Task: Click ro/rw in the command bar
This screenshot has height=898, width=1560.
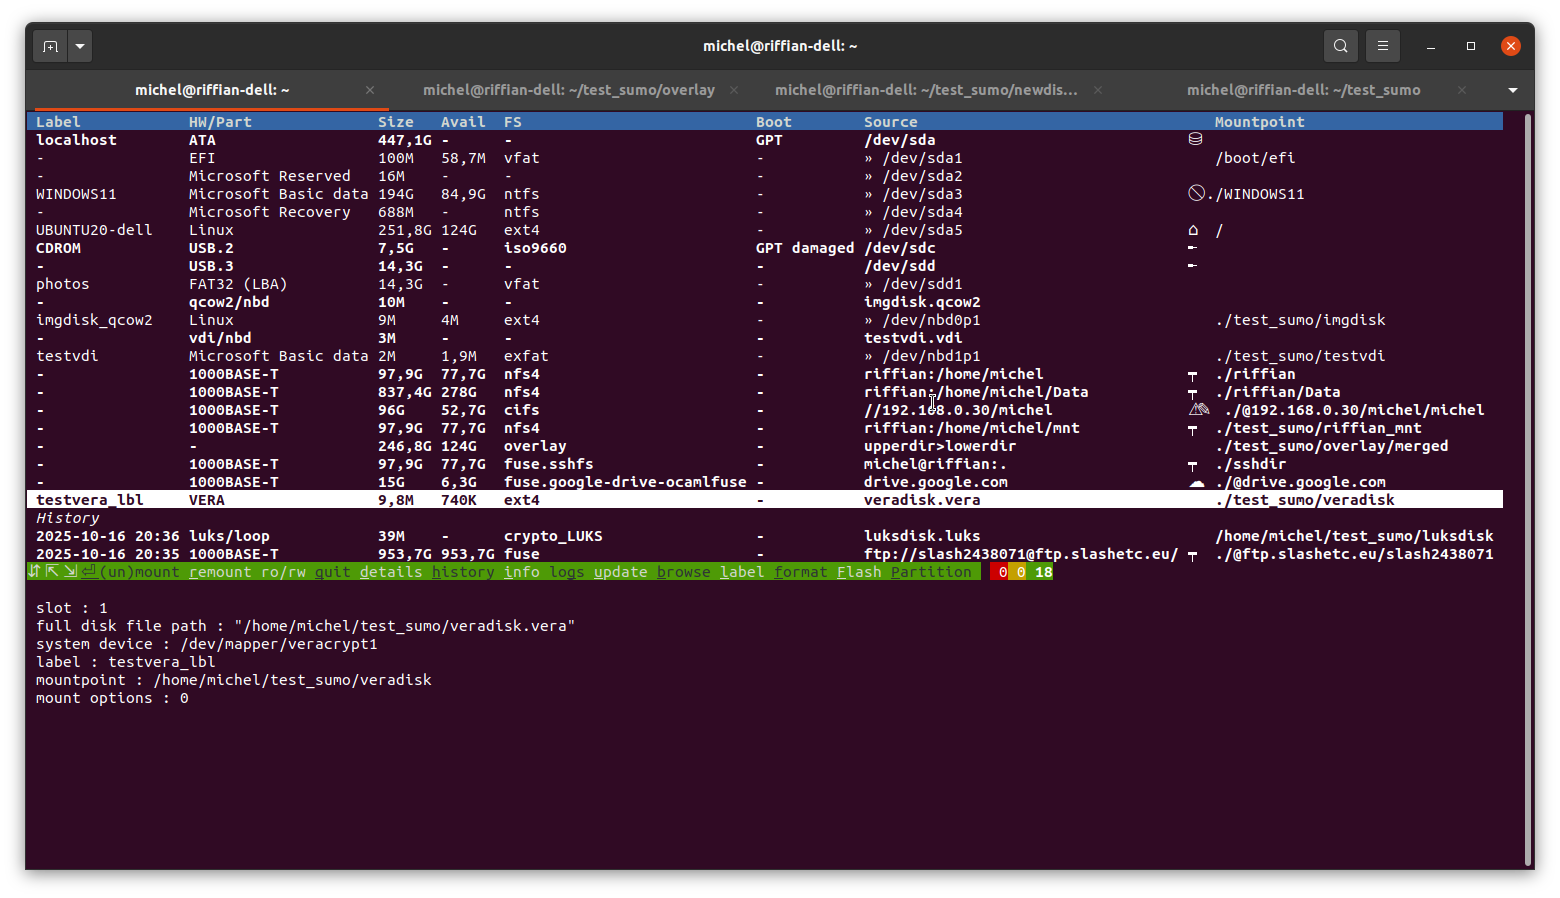Action: [283, 572]
